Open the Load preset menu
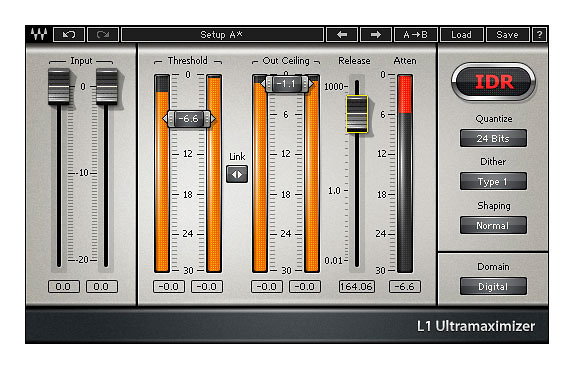This screenshot has width=574, height=369. 461,35
